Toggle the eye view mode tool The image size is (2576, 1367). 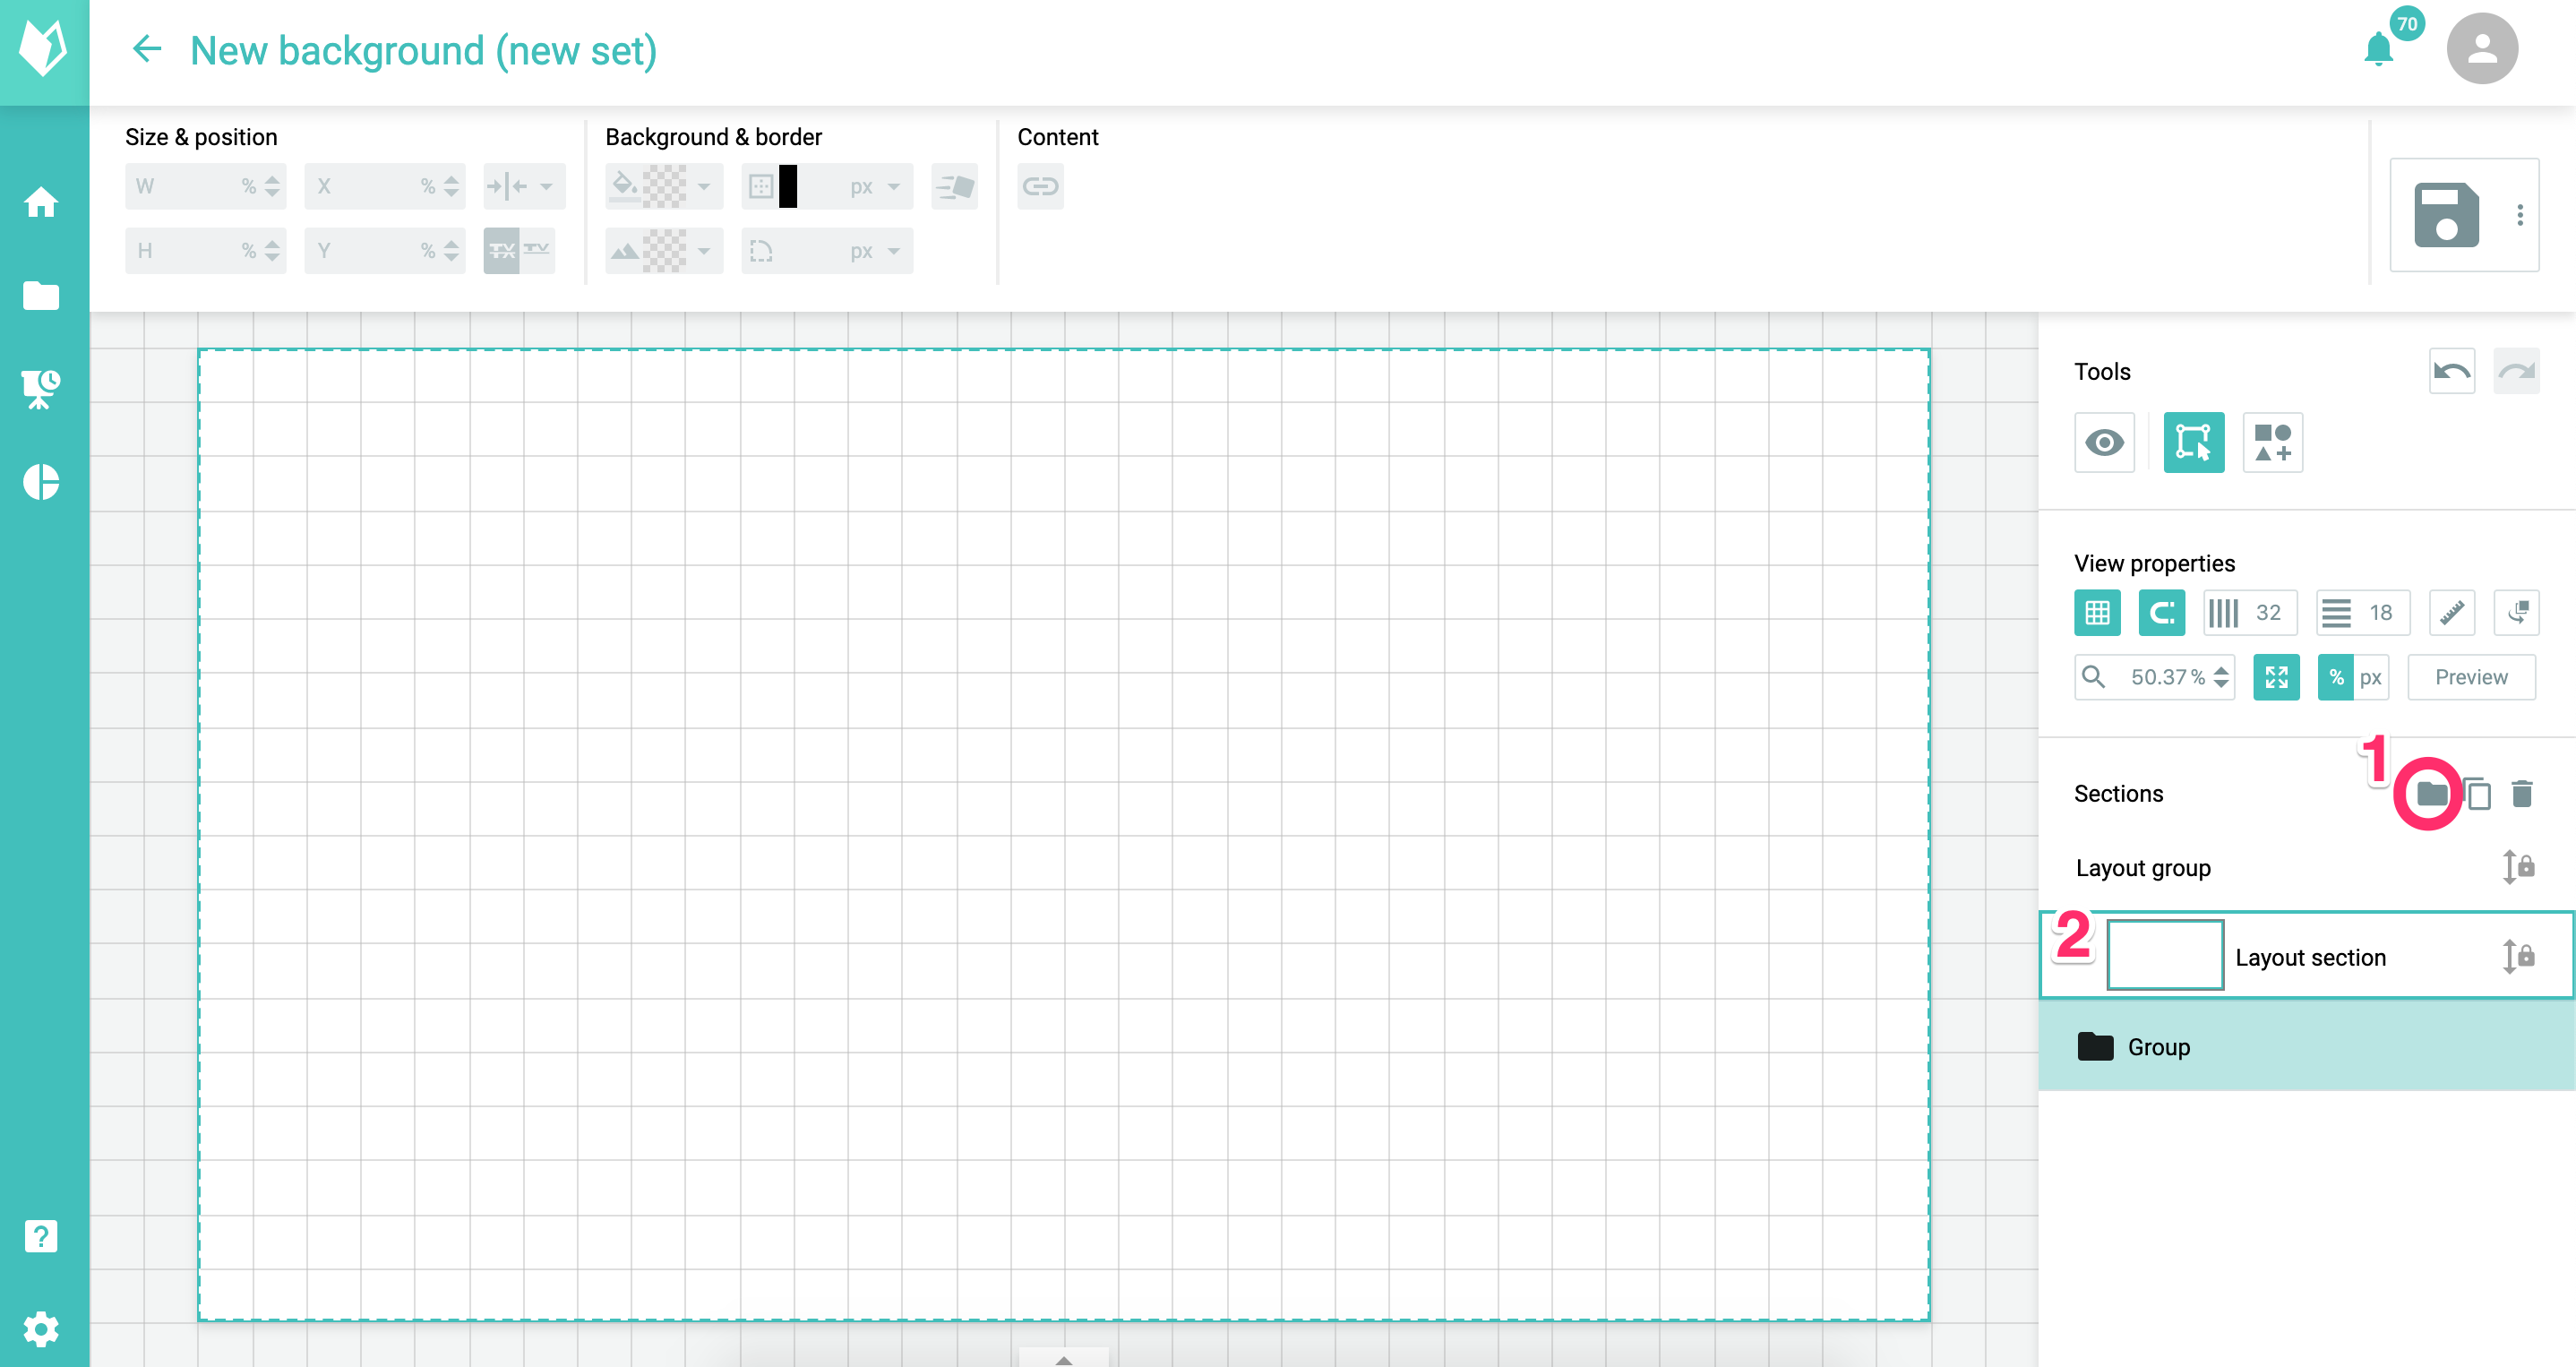(x=2105, y=442)
